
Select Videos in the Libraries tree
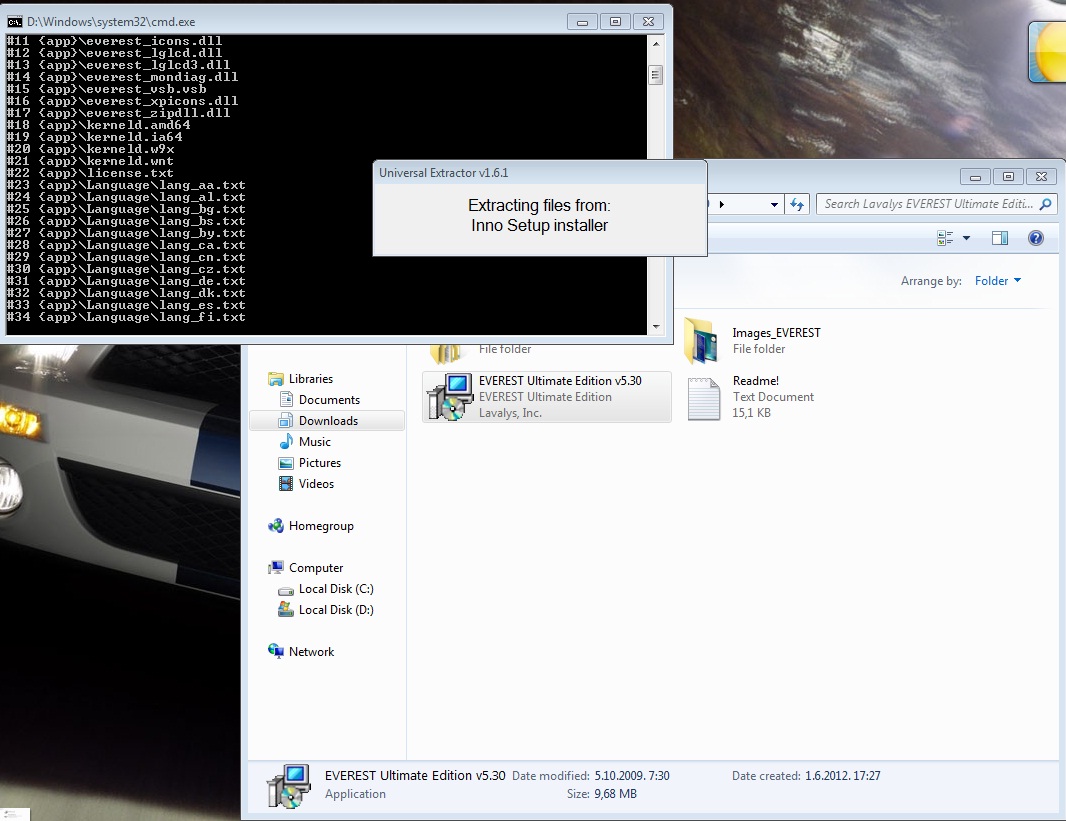316,485
